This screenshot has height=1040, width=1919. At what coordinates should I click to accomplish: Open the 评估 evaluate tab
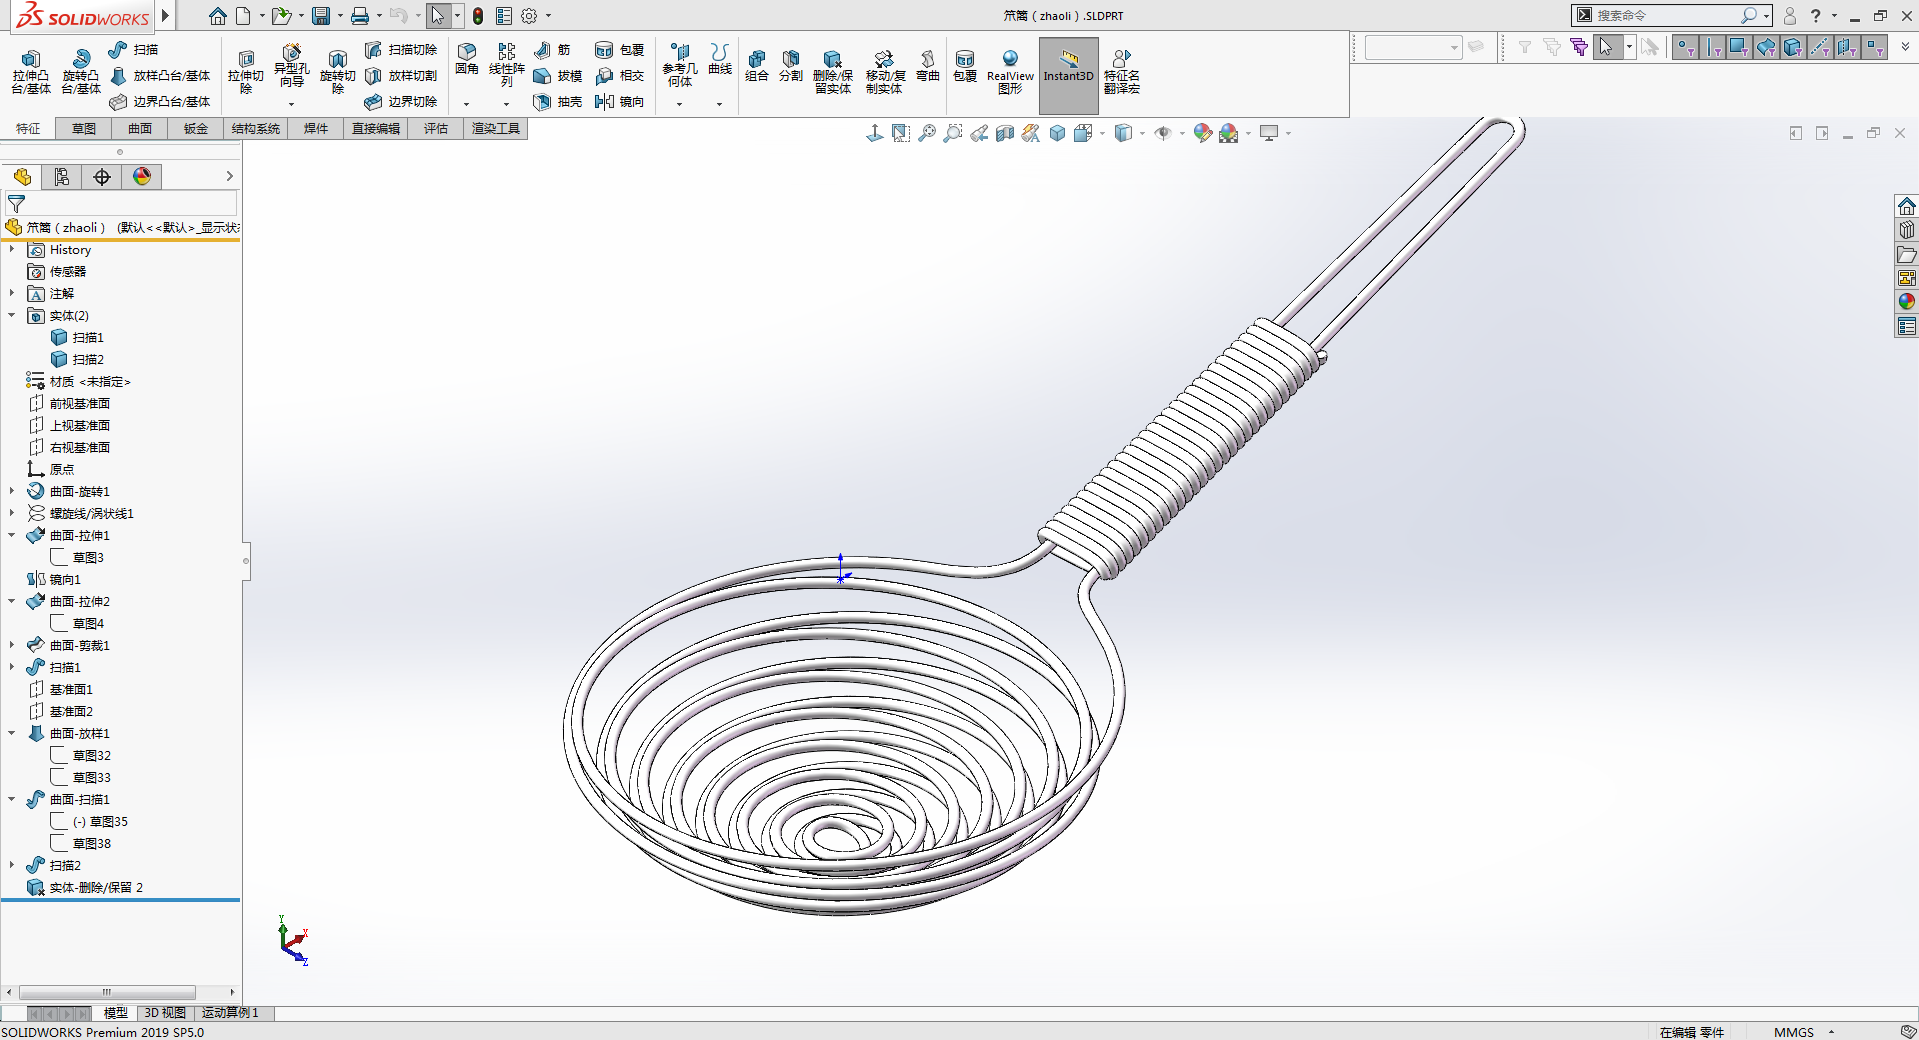pos(436,128)
